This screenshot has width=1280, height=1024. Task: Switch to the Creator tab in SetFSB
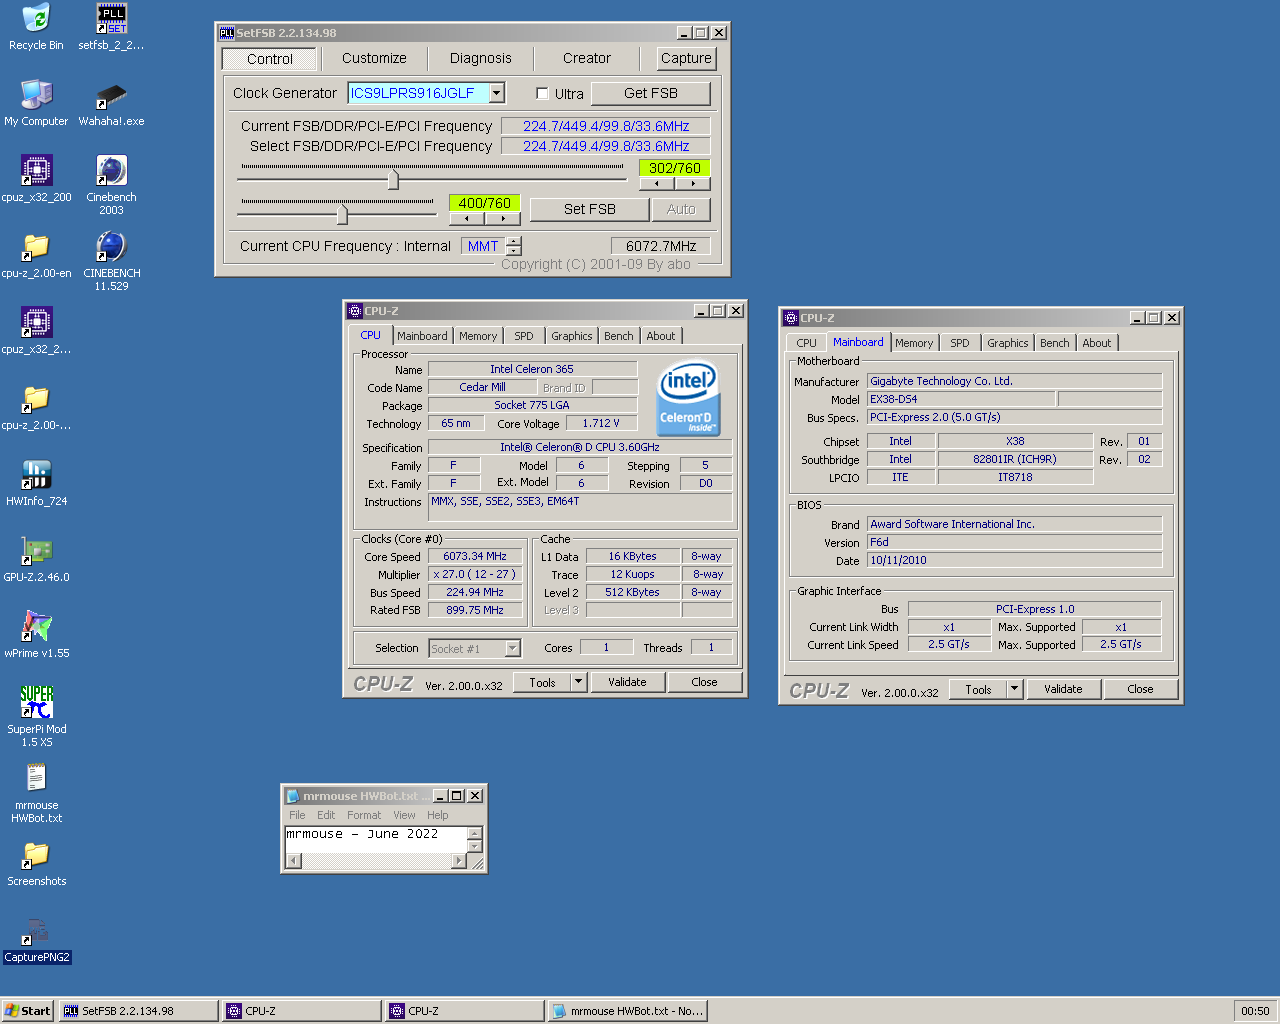pos(586,58)
